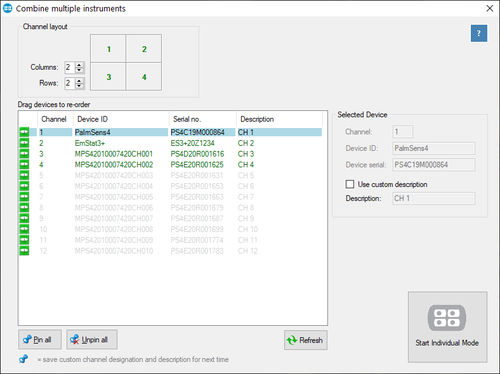Click the green icon next to channel 3
This screenshot has height=374, width=500.
24,154
